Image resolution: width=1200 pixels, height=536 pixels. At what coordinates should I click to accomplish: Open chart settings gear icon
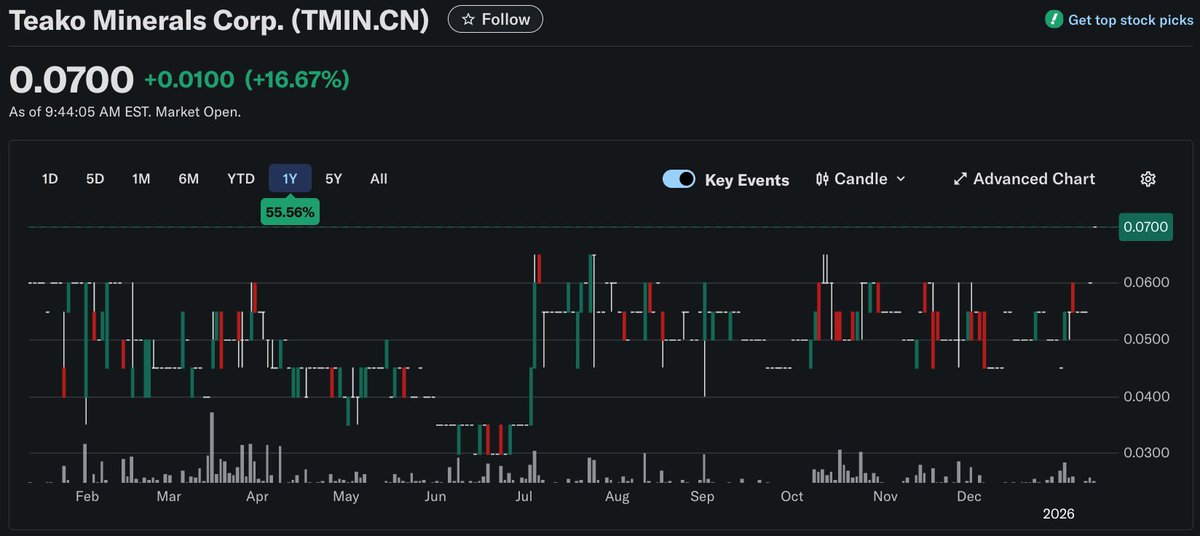1148,179
